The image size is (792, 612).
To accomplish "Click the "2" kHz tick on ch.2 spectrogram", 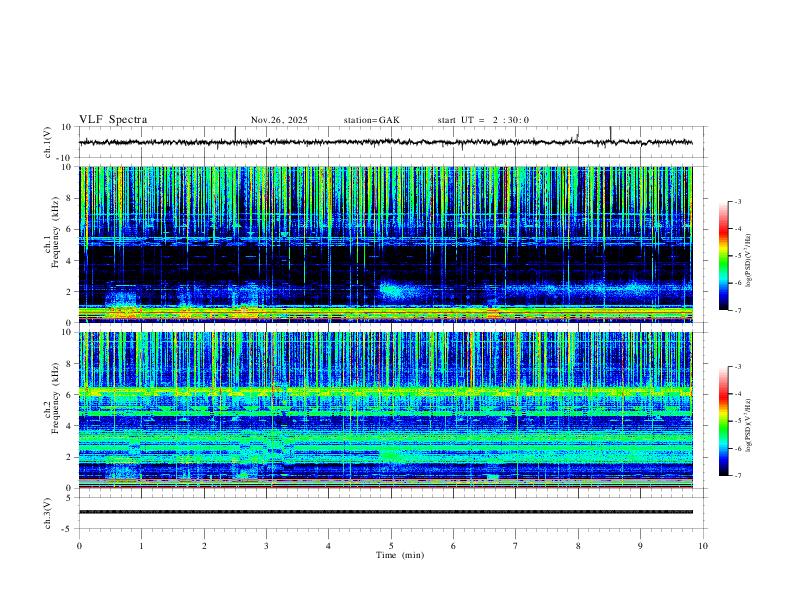I will pos(69,457).
